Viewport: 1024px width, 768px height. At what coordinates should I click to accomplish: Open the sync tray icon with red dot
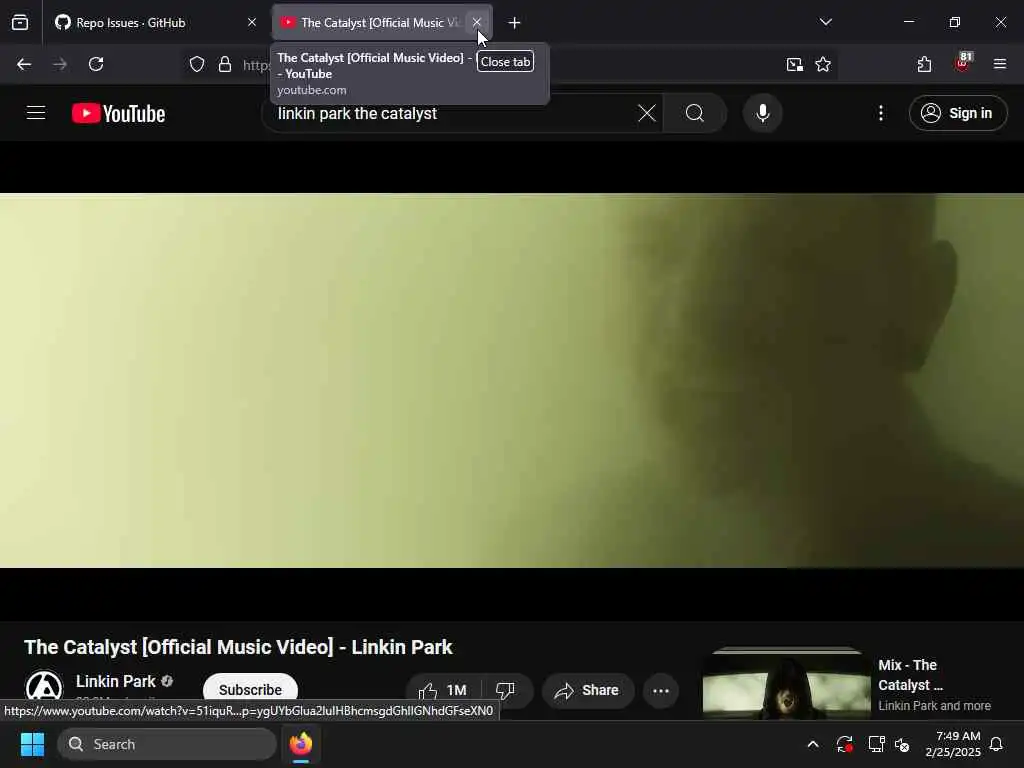tap(844, 744)
